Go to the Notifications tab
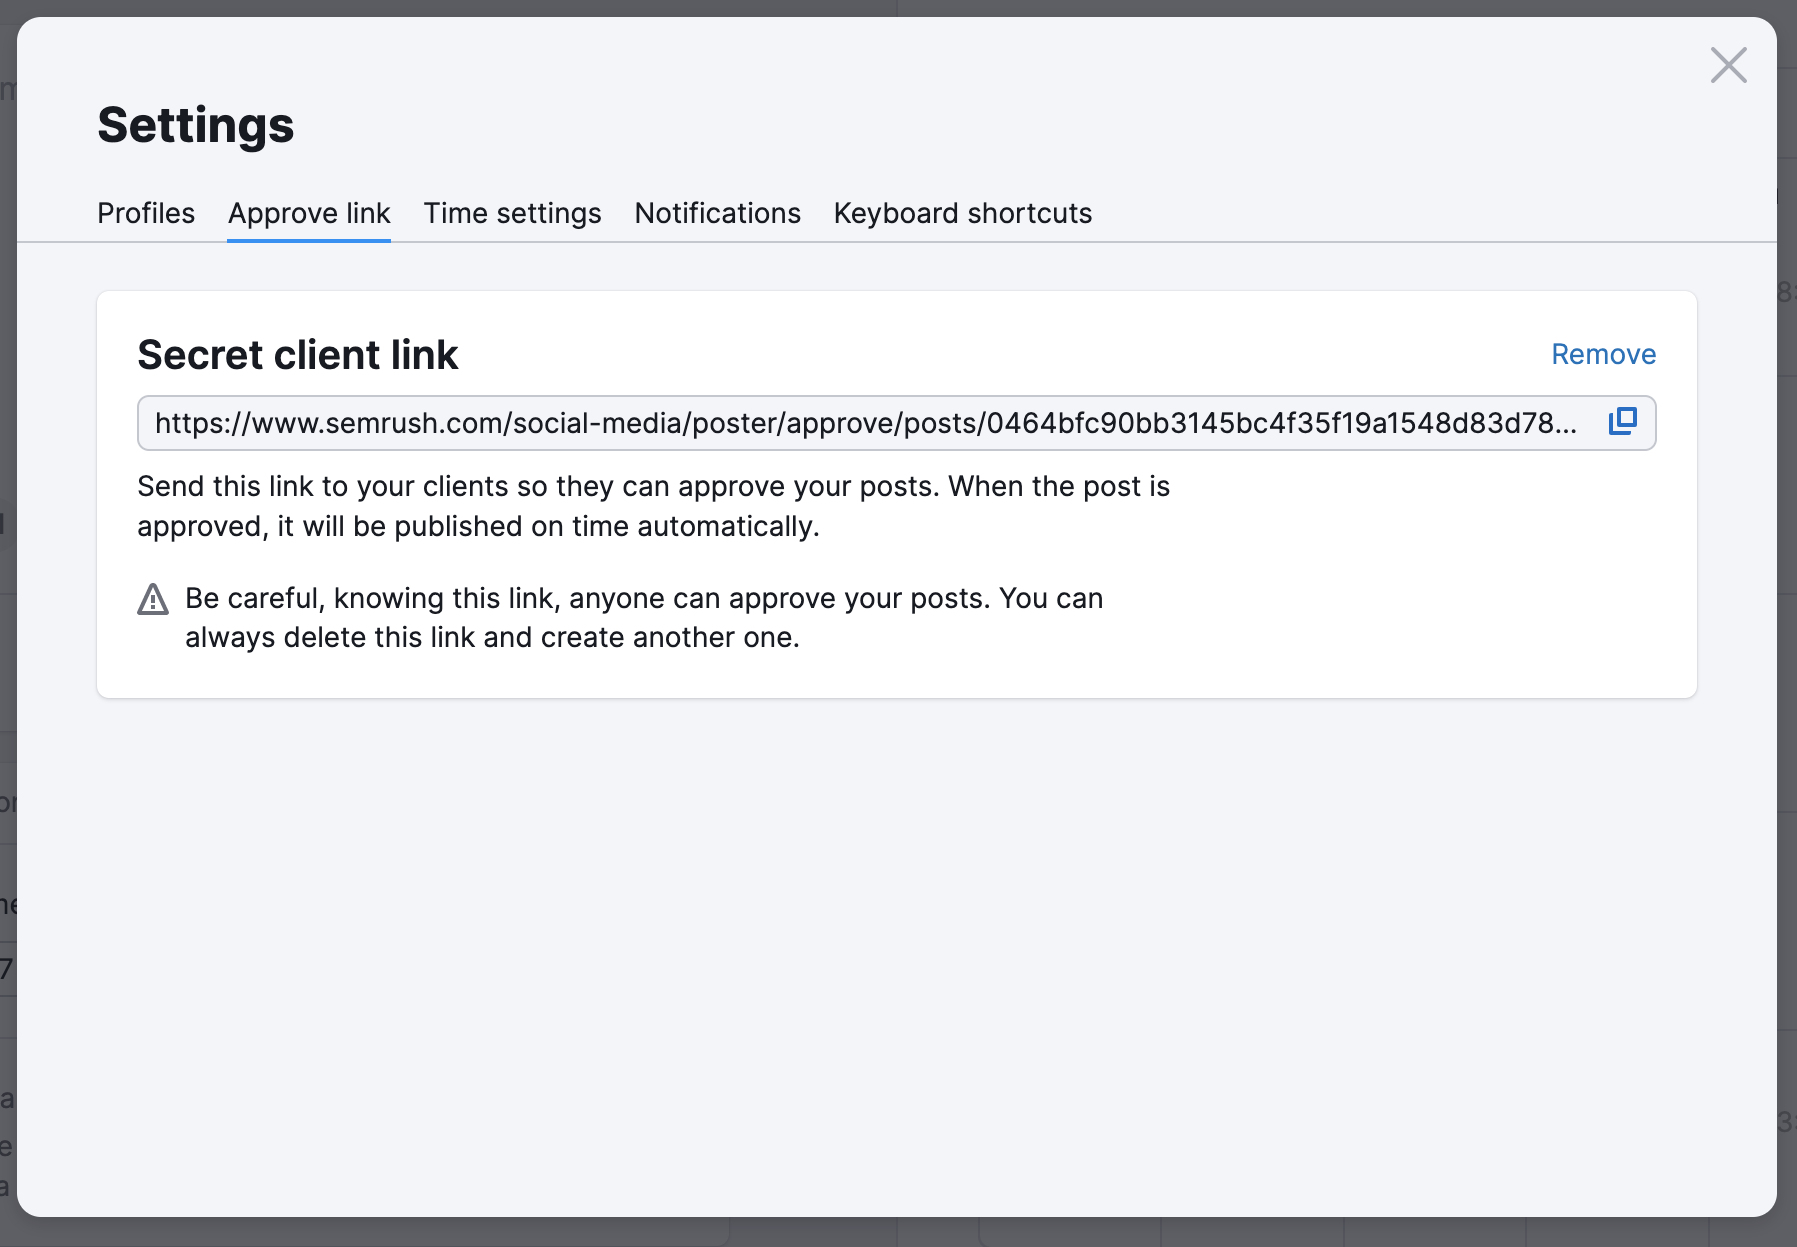This screenshot has width=1797, height=1247. [717, 213]
